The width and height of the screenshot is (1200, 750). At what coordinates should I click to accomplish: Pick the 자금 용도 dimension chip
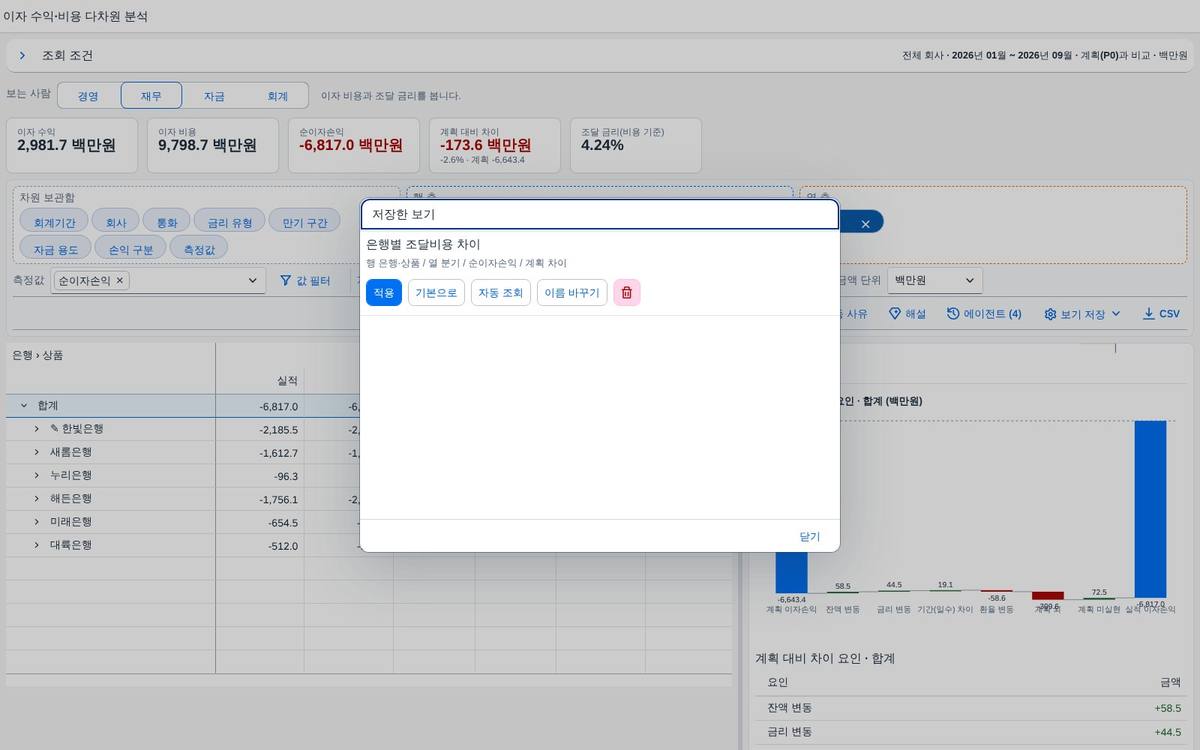click(x=56, y=248)
